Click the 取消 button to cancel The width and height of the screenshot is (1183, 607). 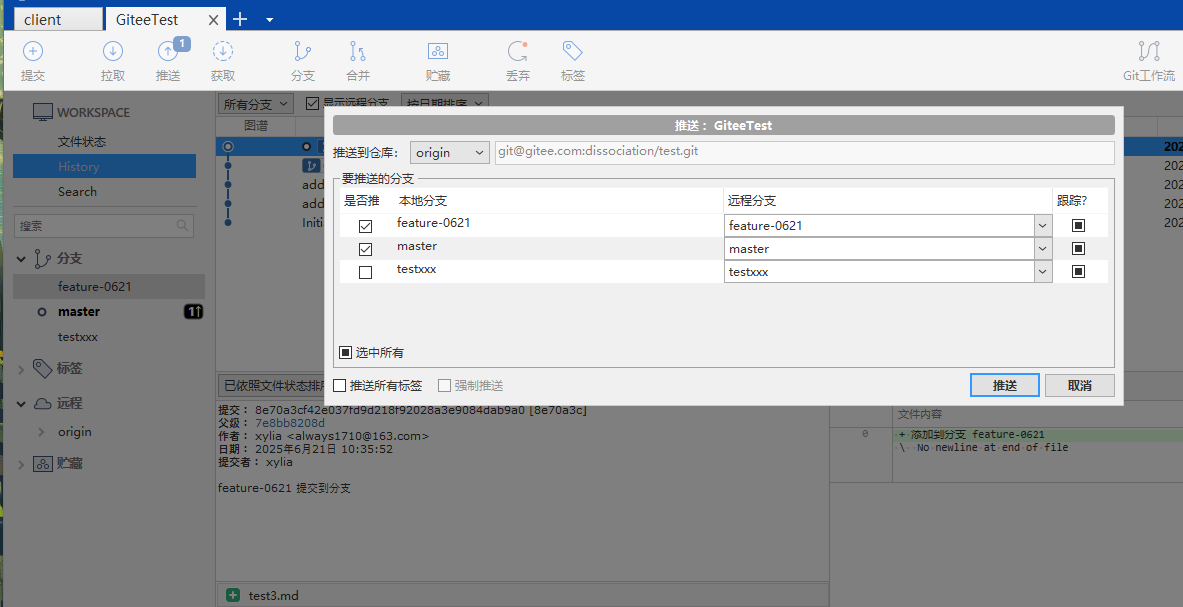[x=1079, y=386]
